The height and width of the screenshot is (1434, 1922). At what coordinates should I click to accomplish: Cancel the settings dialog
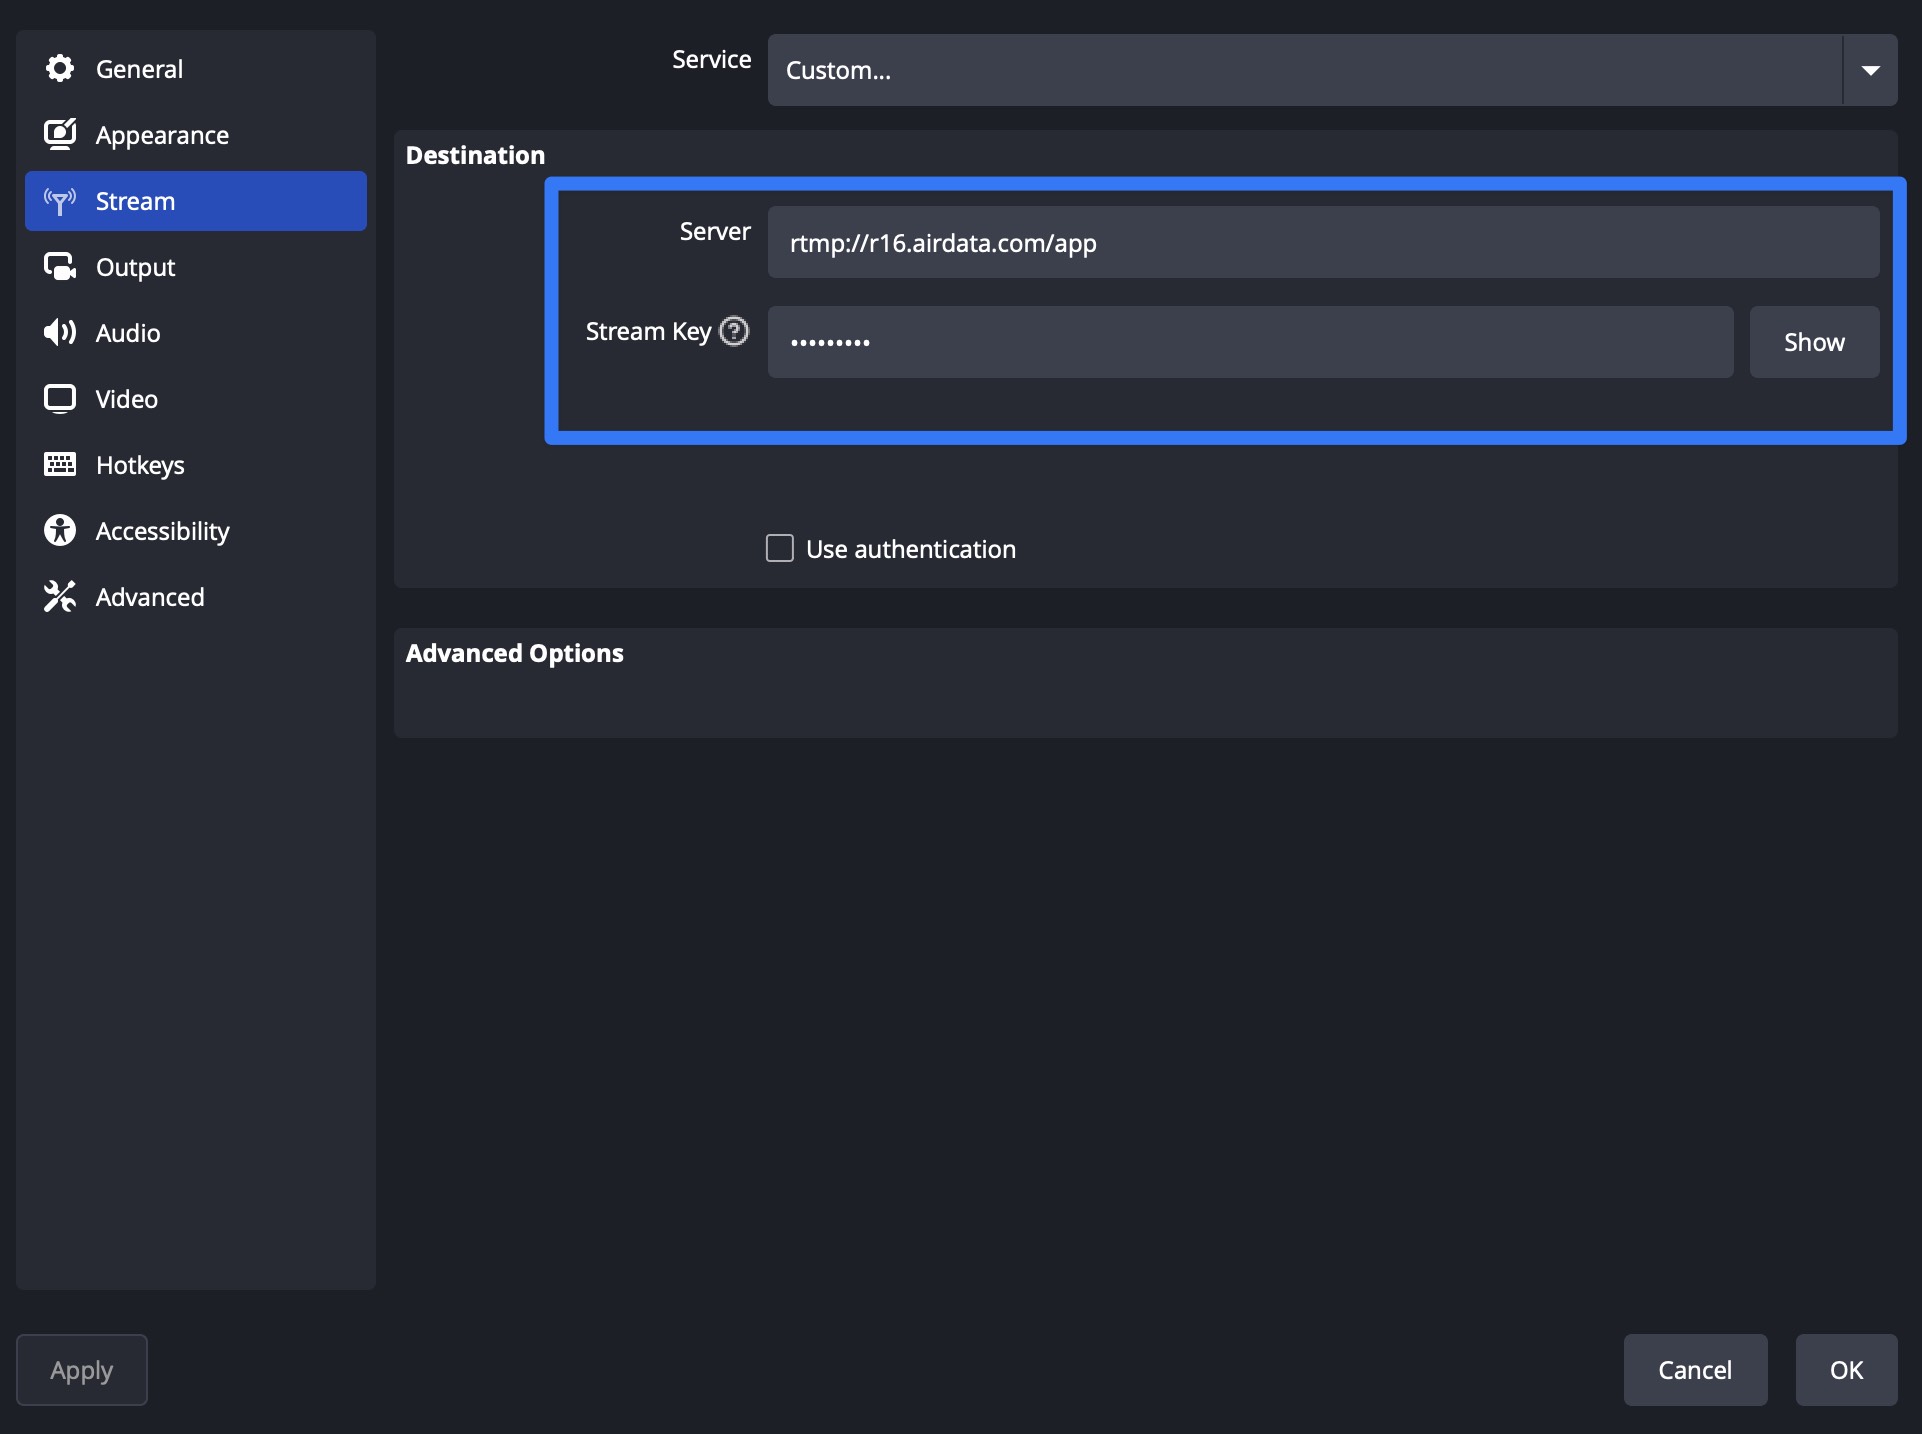(x=1695, y=1369)
